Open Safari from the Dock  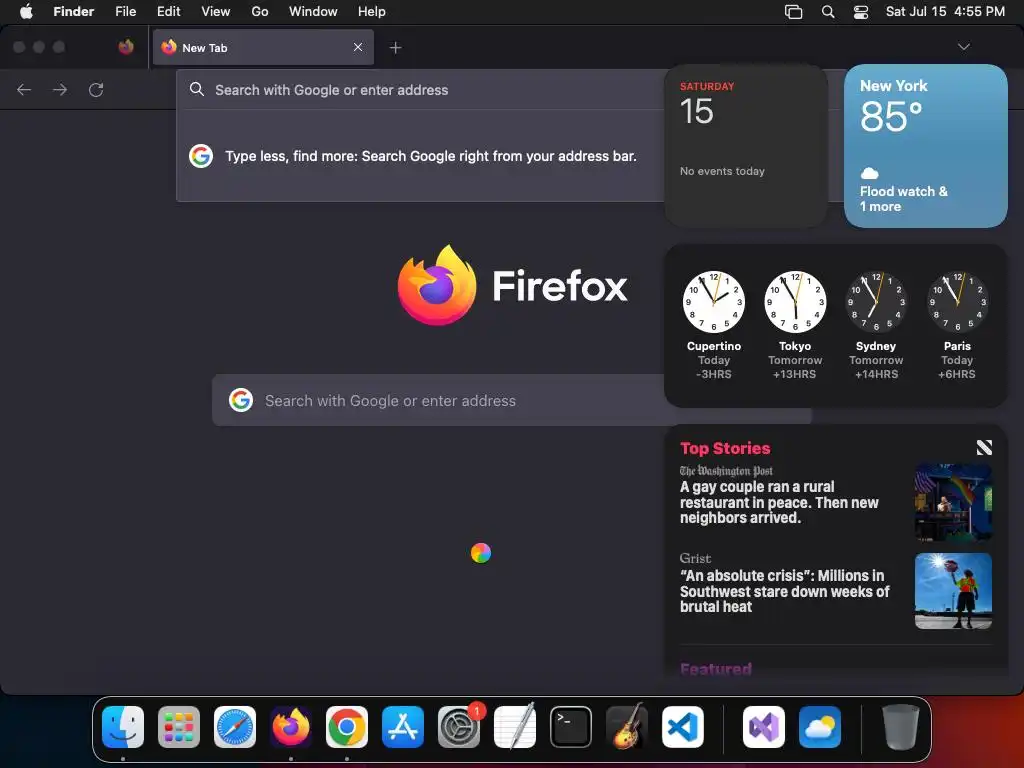234,727
